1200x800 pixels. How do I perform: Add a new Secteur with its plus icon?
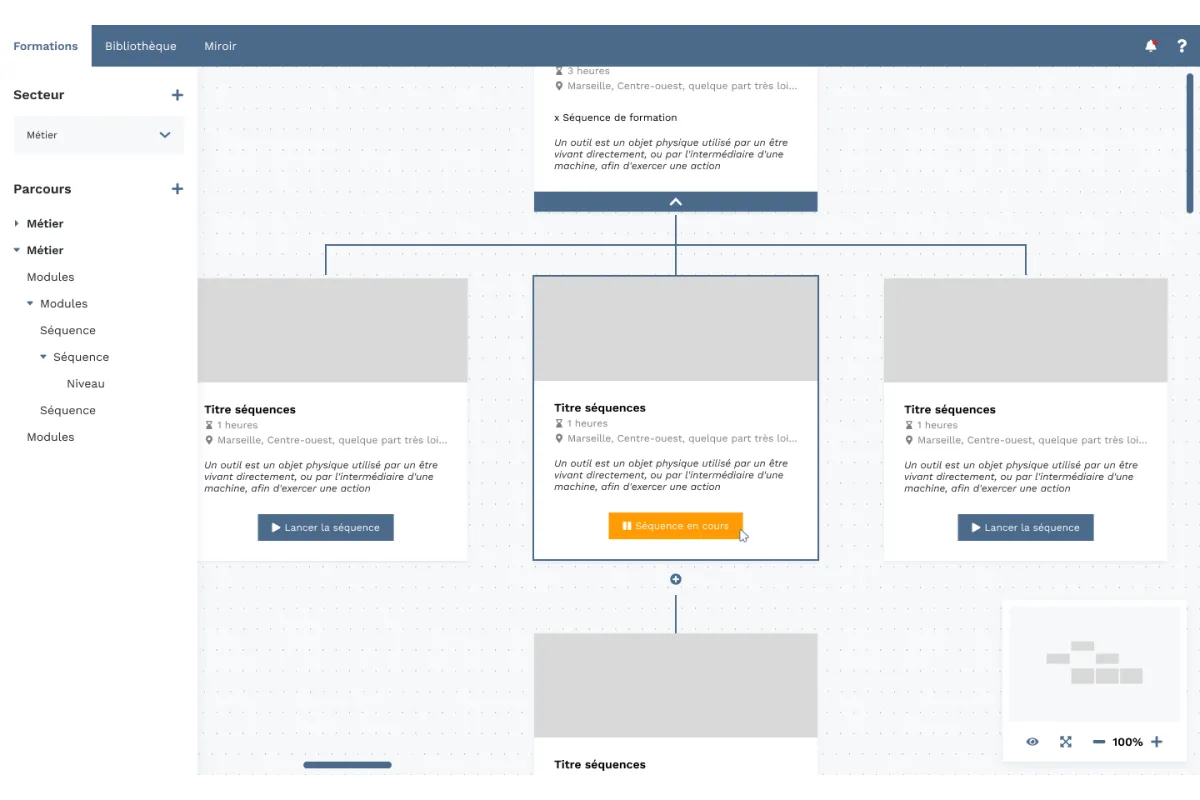tap(177, 95)
